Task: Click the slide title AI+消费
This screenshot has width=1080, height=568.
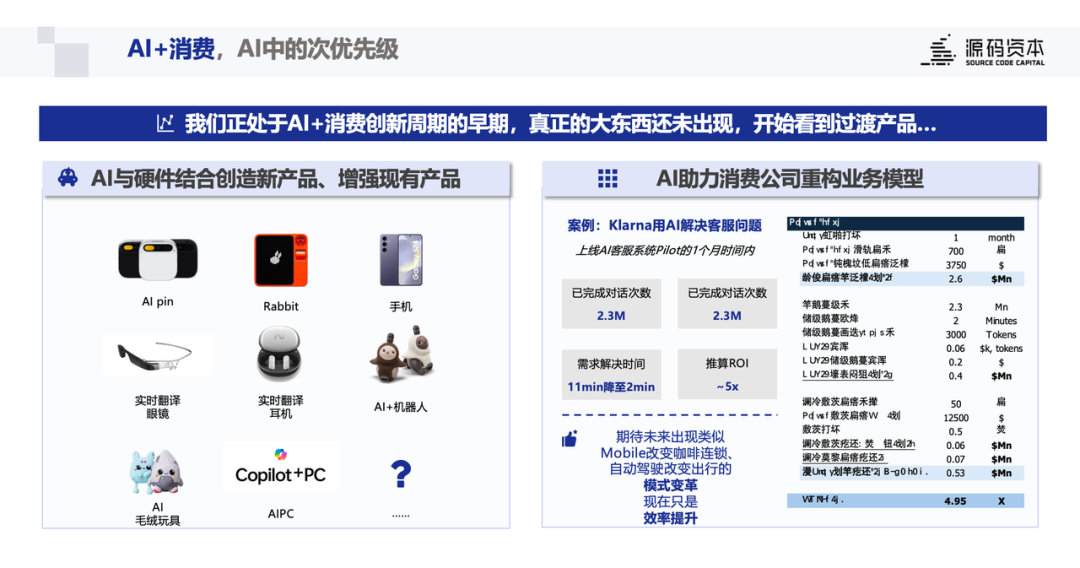Action: 171,49
